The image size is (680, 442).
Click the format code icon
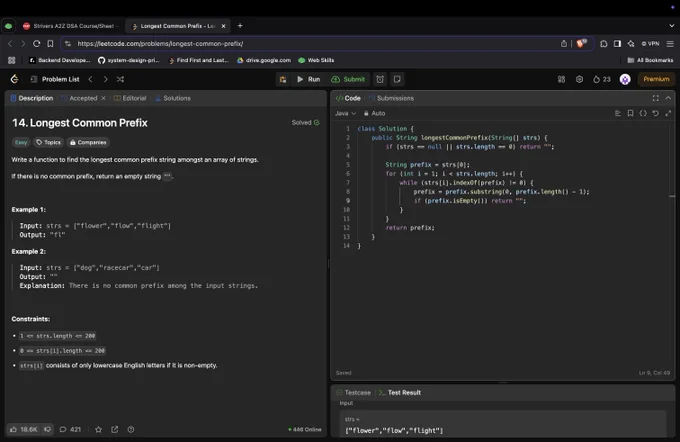point(618,113)
